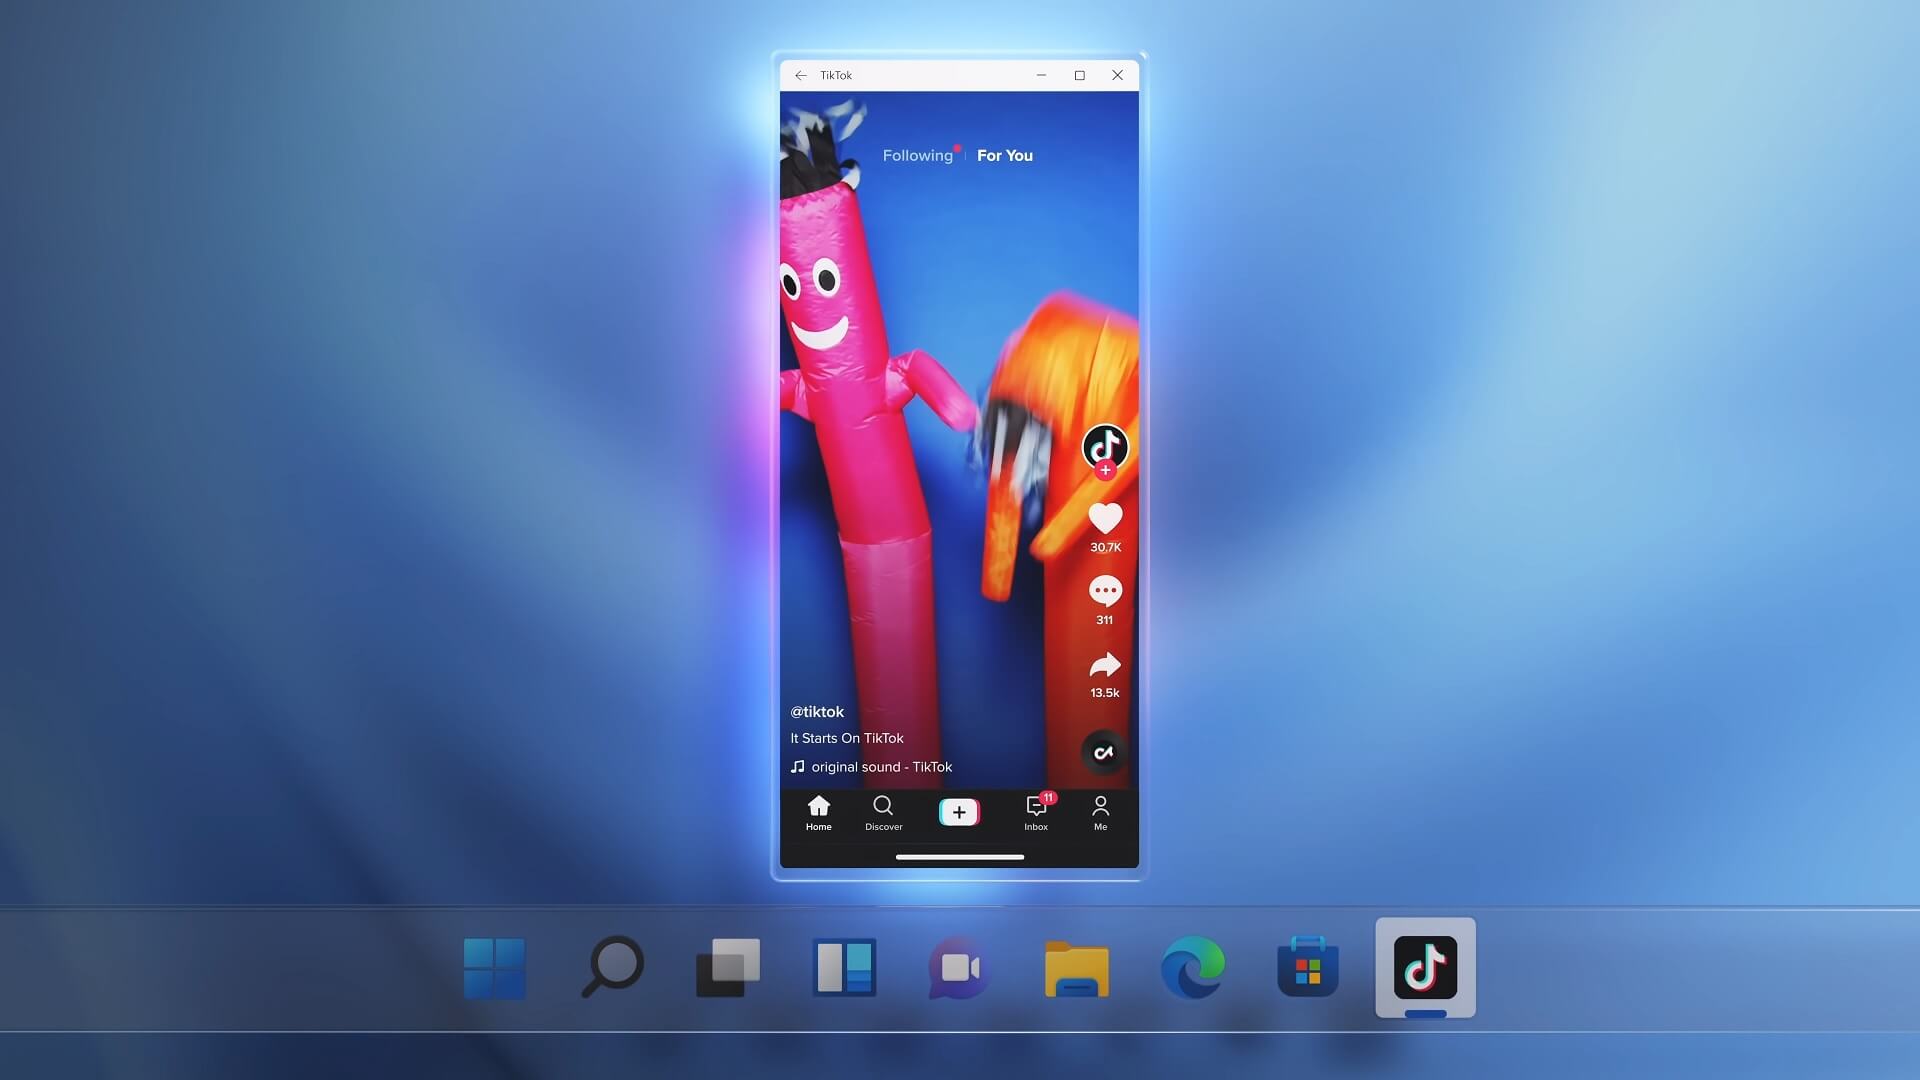Viewport: 1920px width, 1080px height.
Task: View the Me profile section
Action: 1100,811
